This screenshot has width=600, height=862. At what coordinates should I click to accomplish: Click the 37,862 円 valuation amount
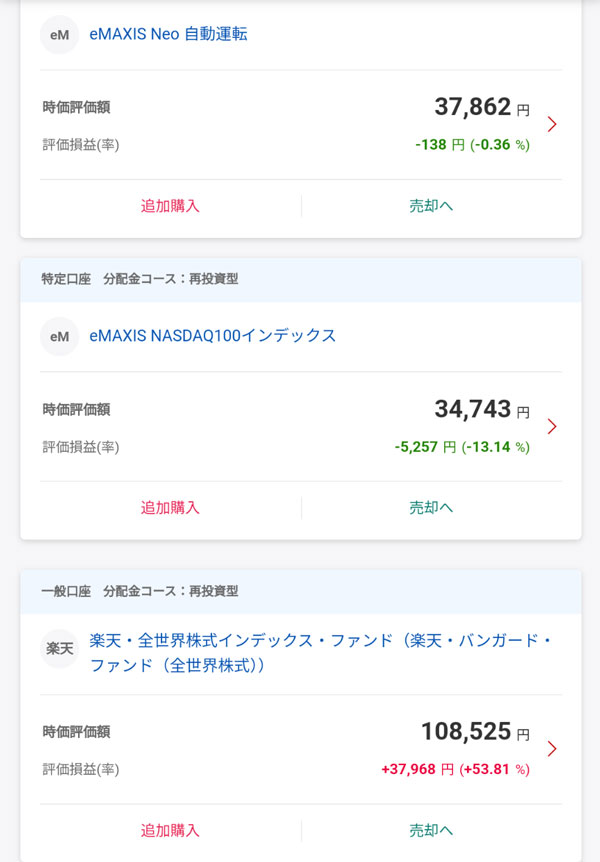(481, 107)
